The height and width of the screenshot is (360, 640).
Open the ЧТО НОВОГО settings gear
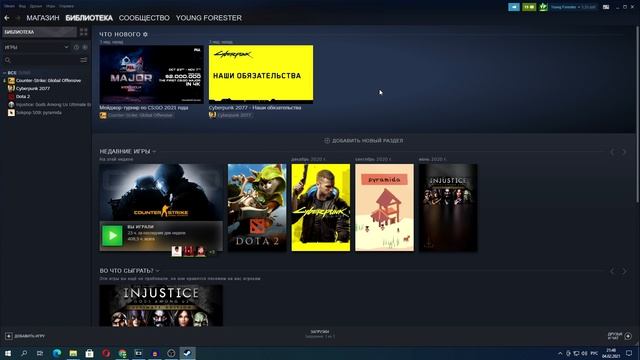[145, 34]
